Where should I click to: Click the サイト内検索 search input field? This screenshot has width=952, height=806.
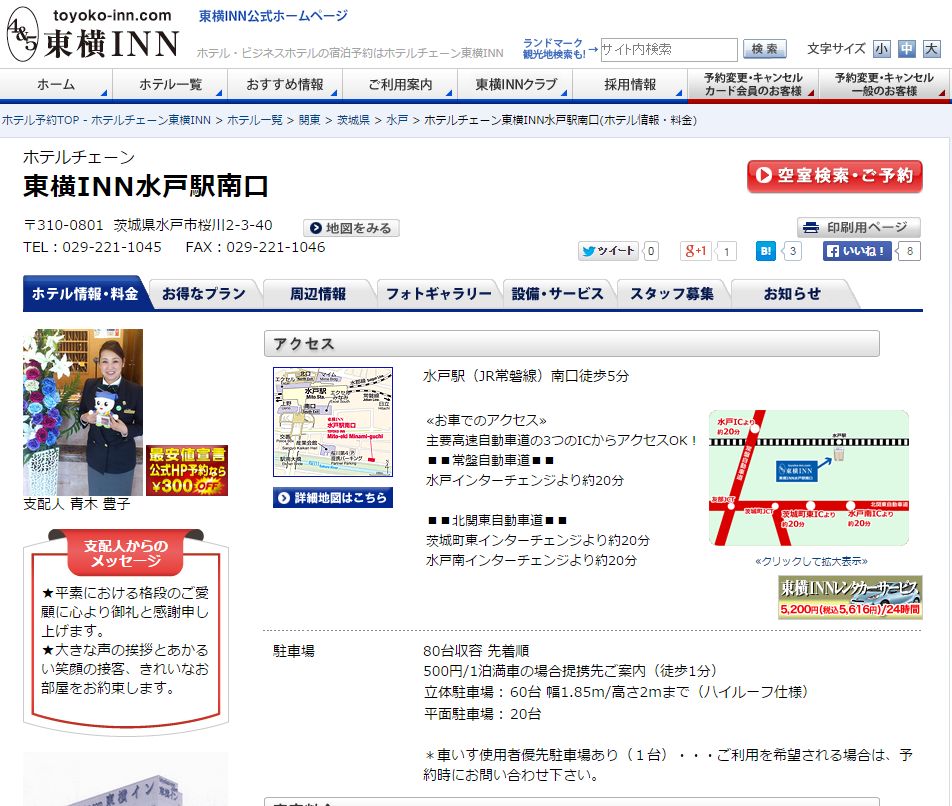point(668,50)
